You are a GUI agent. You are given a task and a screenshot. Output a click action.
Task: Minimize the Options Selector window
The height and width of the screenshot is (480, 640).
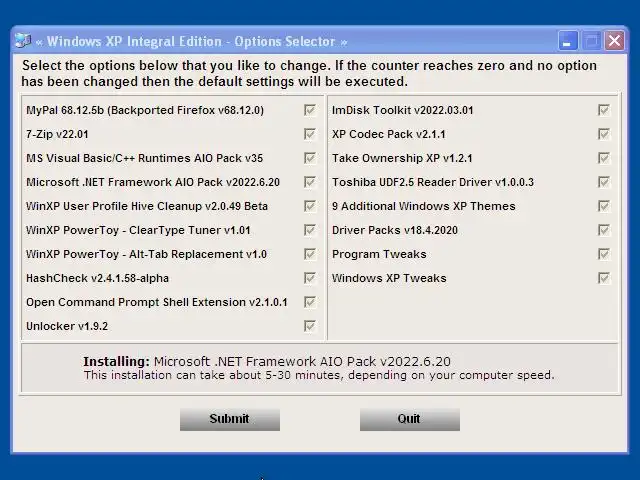pyautogui.click(x=568, y=41)
